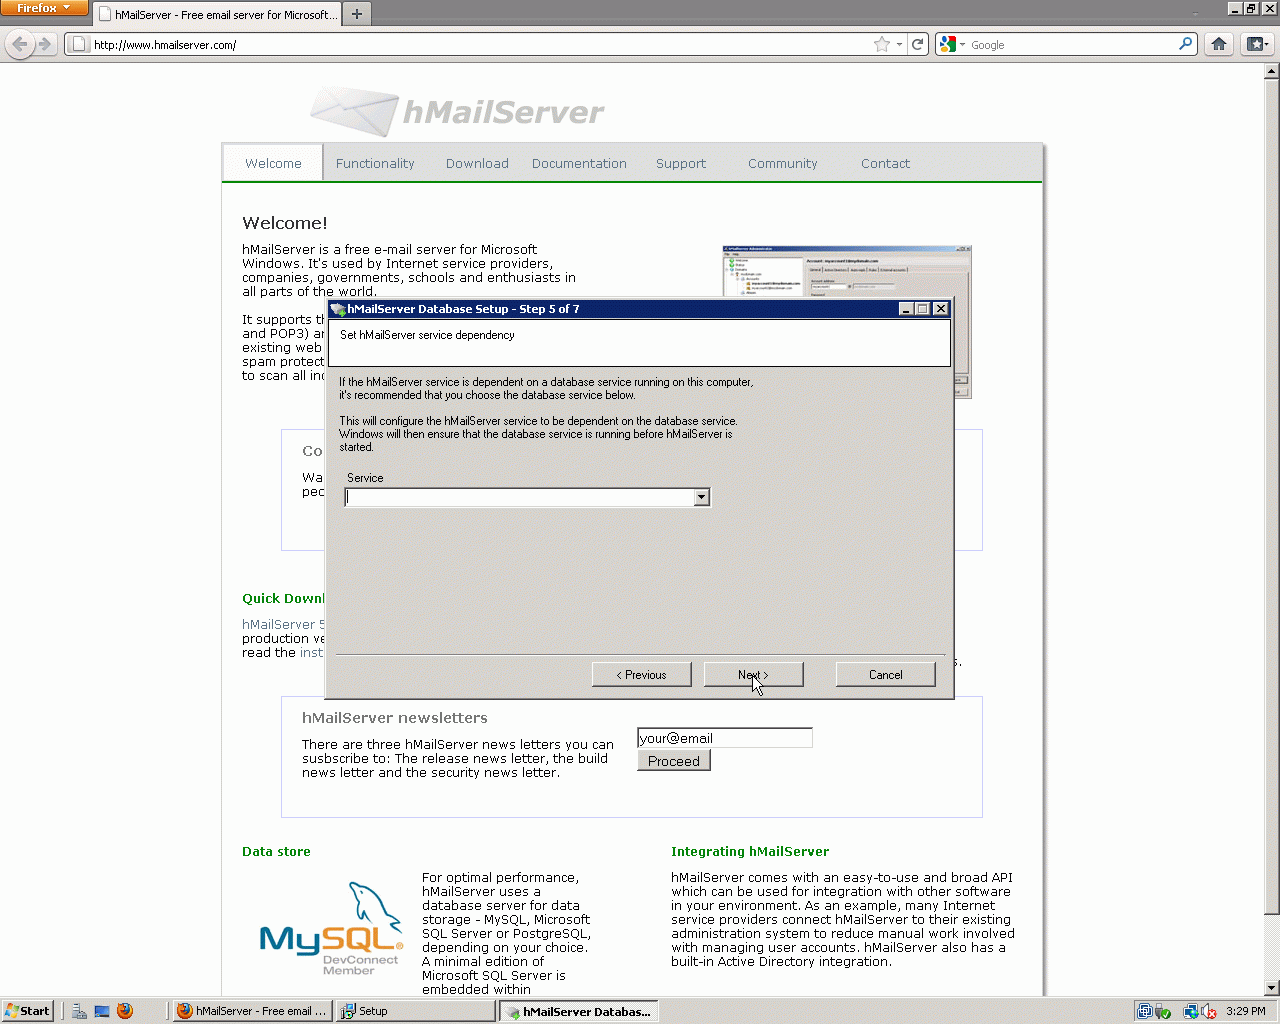Click the hMailServer Database Setup title icon
The image size is (1280, 1024).
coord(338,309)
